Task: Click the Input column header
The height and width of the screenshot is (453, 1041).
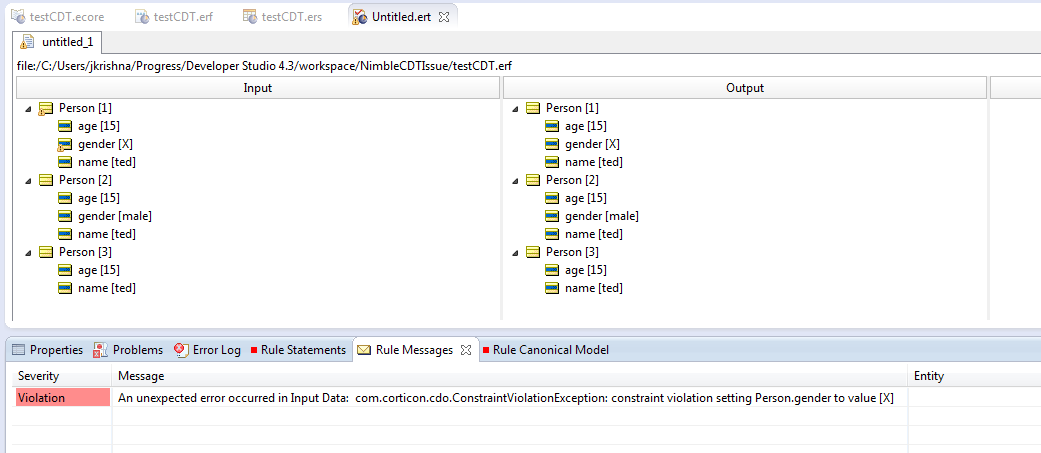Action: [258, 88]
